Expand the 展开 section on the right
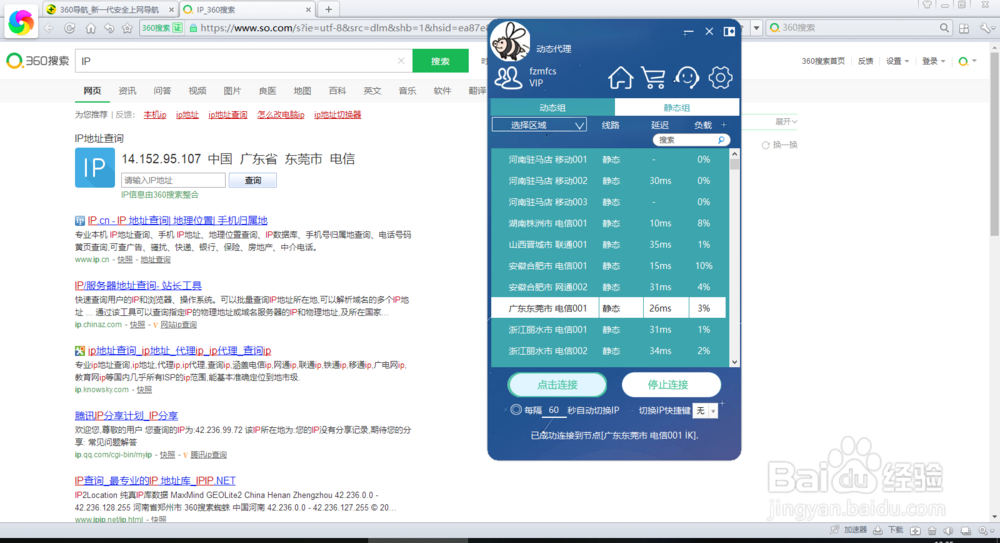The image size is (1000, 543). coord(786,121)
